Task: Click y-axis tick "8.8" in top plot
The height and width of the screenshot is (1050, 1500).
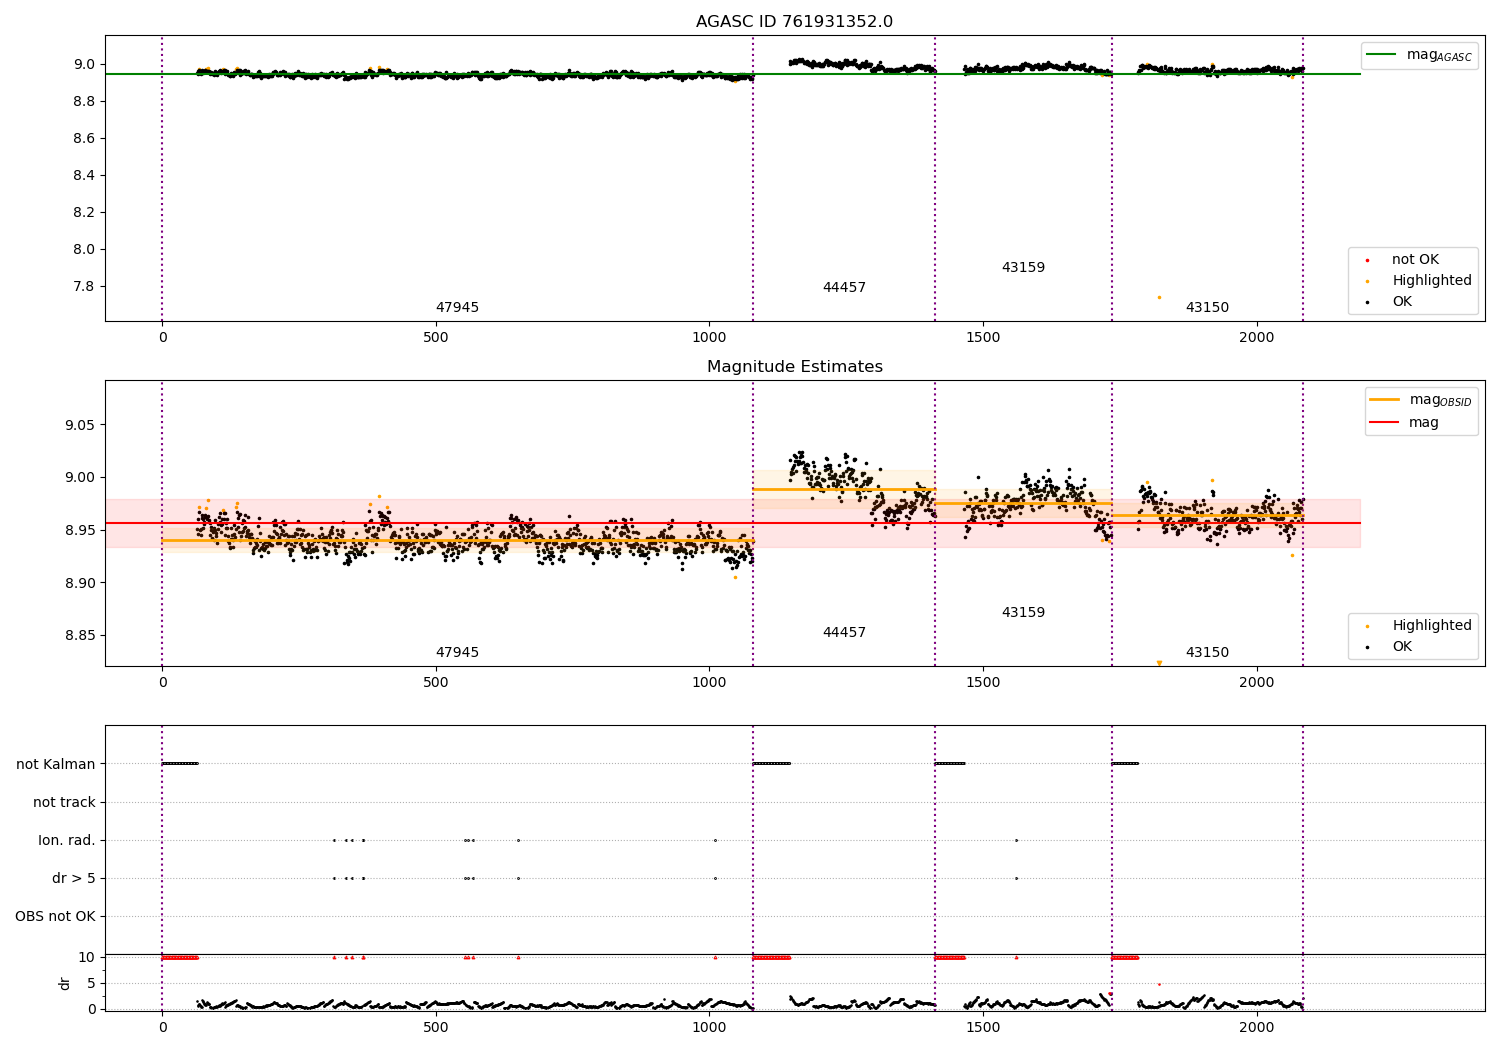Action: tap(83, 102)
